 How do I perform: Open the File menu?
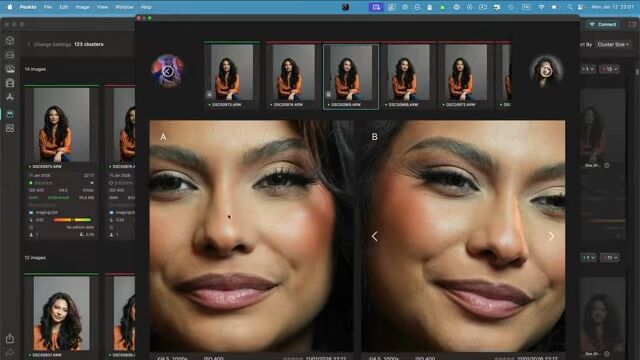click(x=48, y=7)
